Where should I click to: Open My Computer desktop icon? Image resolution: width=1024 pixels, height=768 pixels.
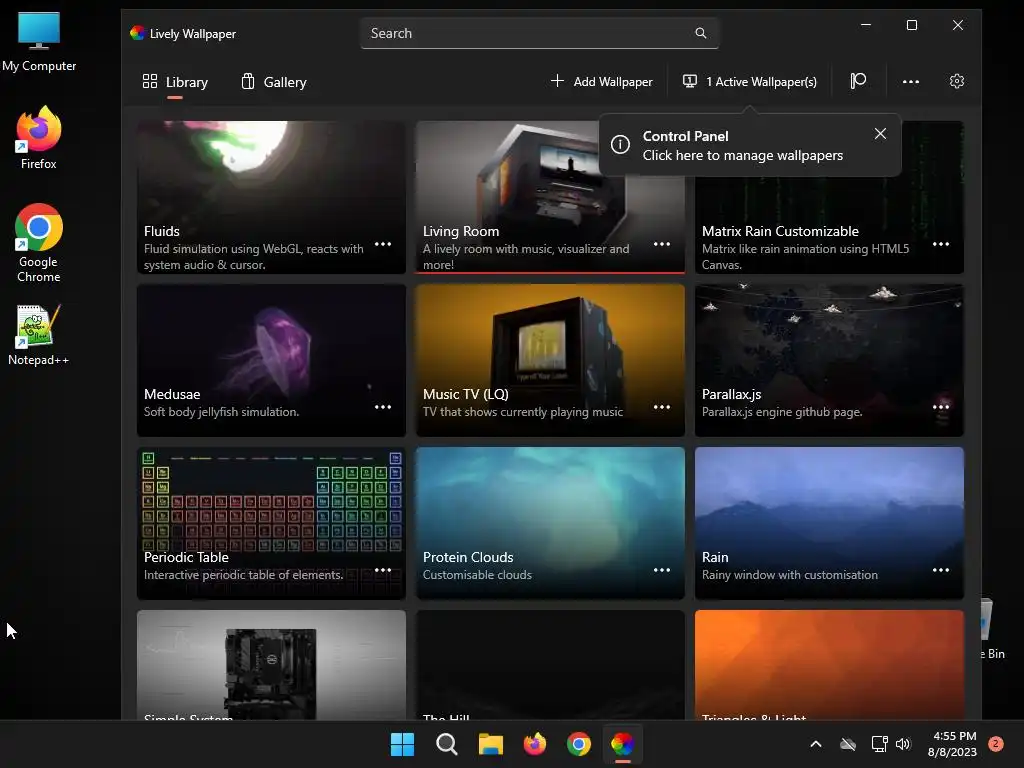(39, 42)
